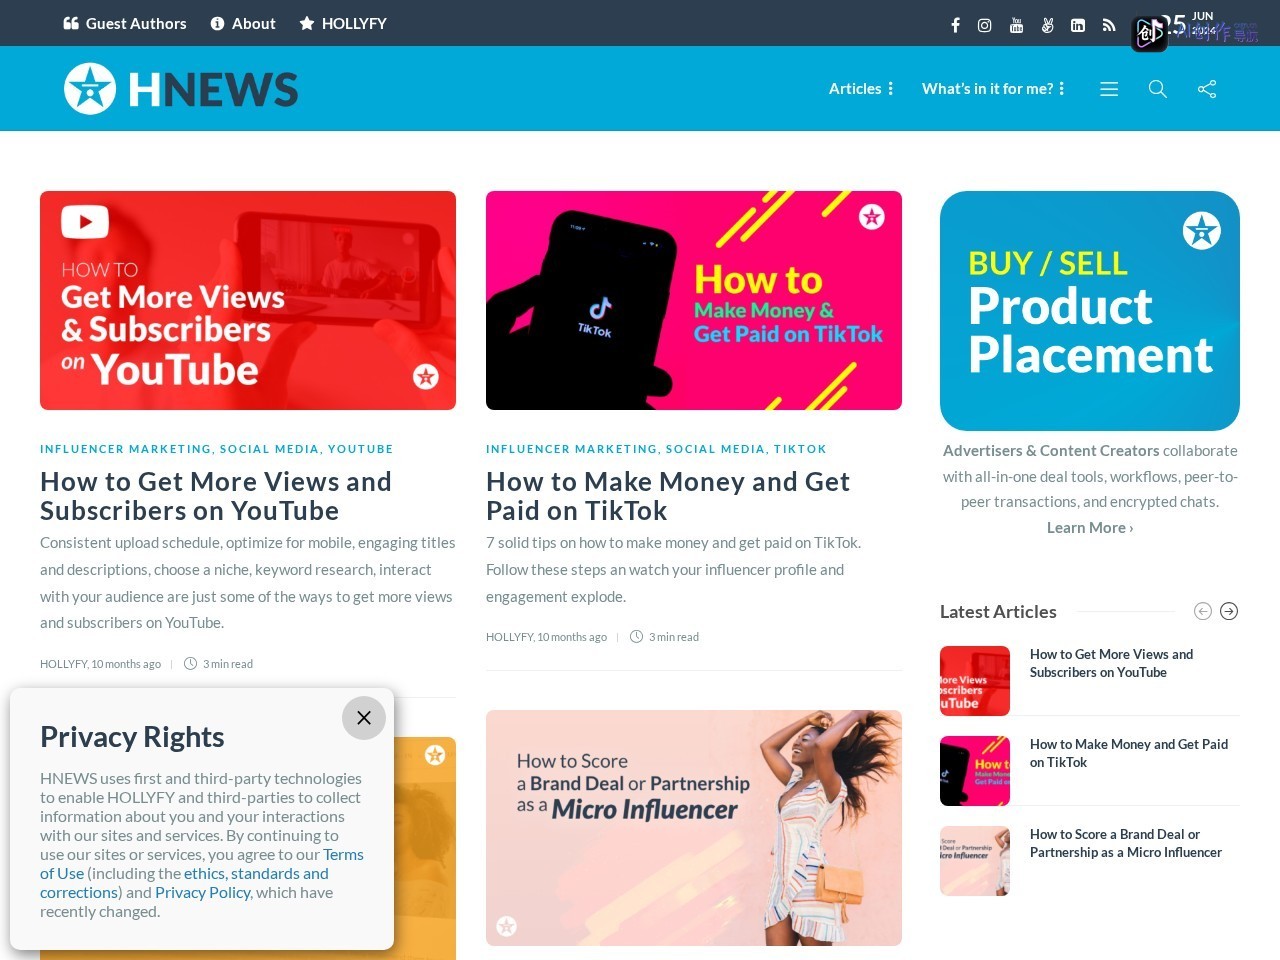Click HOLLYFY author under TikTok article
This screenshot has height=960, width=1280.
pos(510,637)
